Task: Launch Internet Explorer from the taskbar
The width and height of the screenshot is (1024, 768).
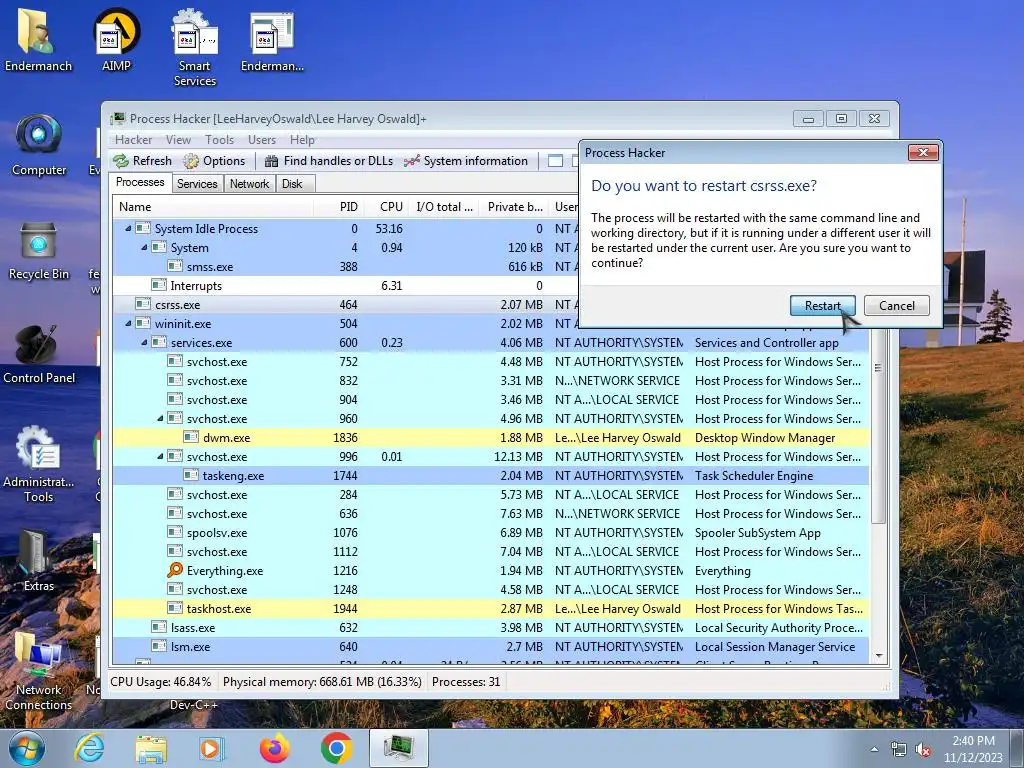Action: coord(89,748)
